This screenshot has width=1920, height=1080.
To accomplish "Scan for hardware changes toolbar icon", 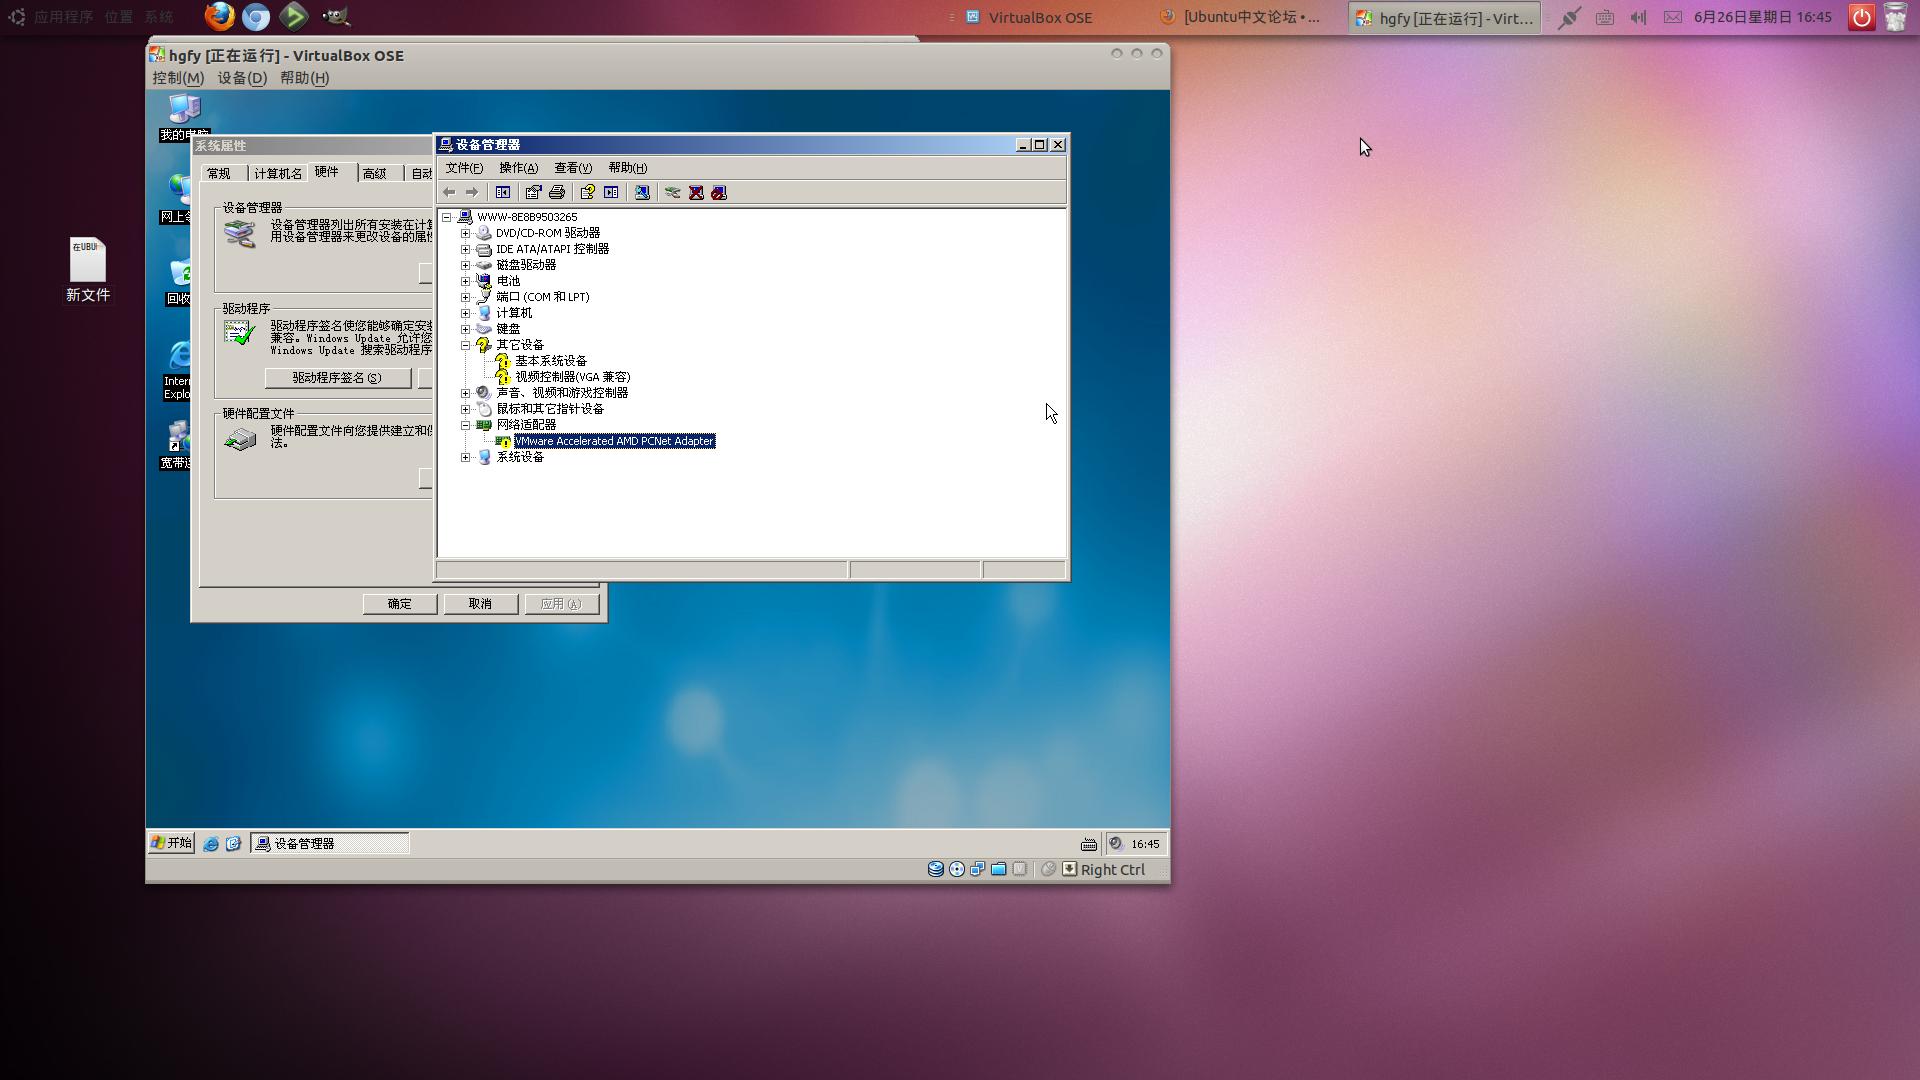I will (x=642, y=192).
